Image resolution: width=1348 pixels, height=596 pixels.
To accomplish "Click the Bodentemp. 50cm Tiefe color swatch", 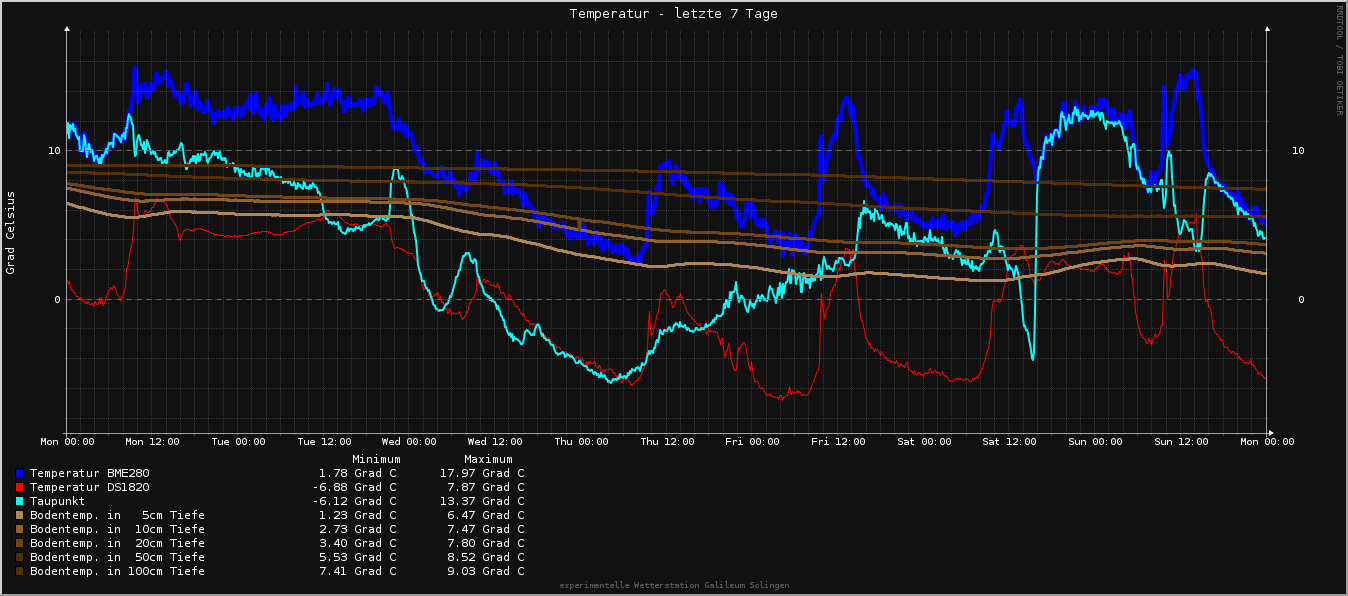I will point(19,557).
